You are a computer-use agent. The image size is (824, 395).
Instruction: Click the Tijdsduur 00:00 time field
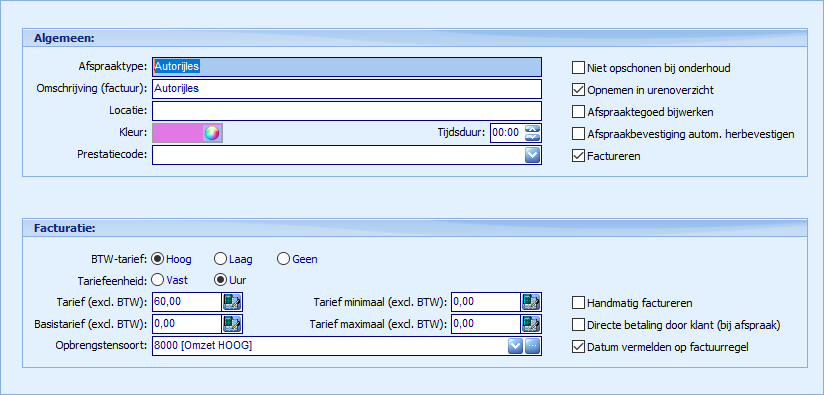point(508,133)
